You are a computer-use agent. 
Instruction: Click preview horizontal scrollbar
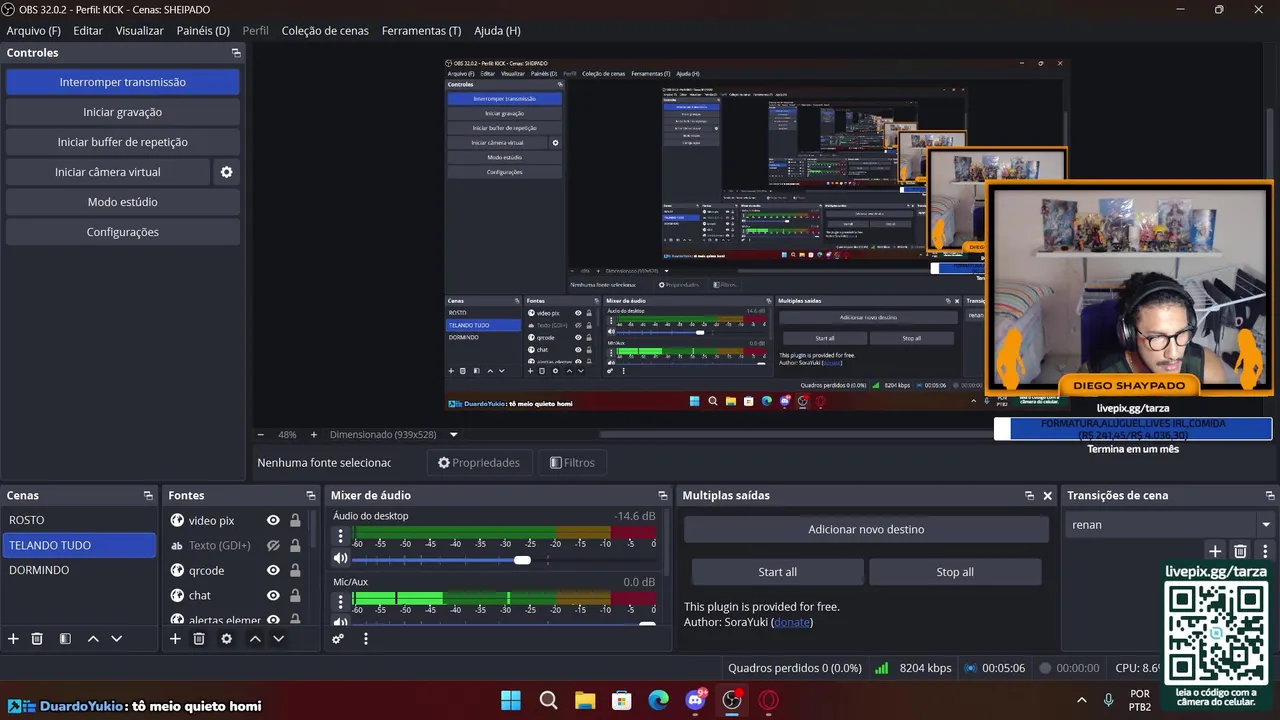(797, 435)
